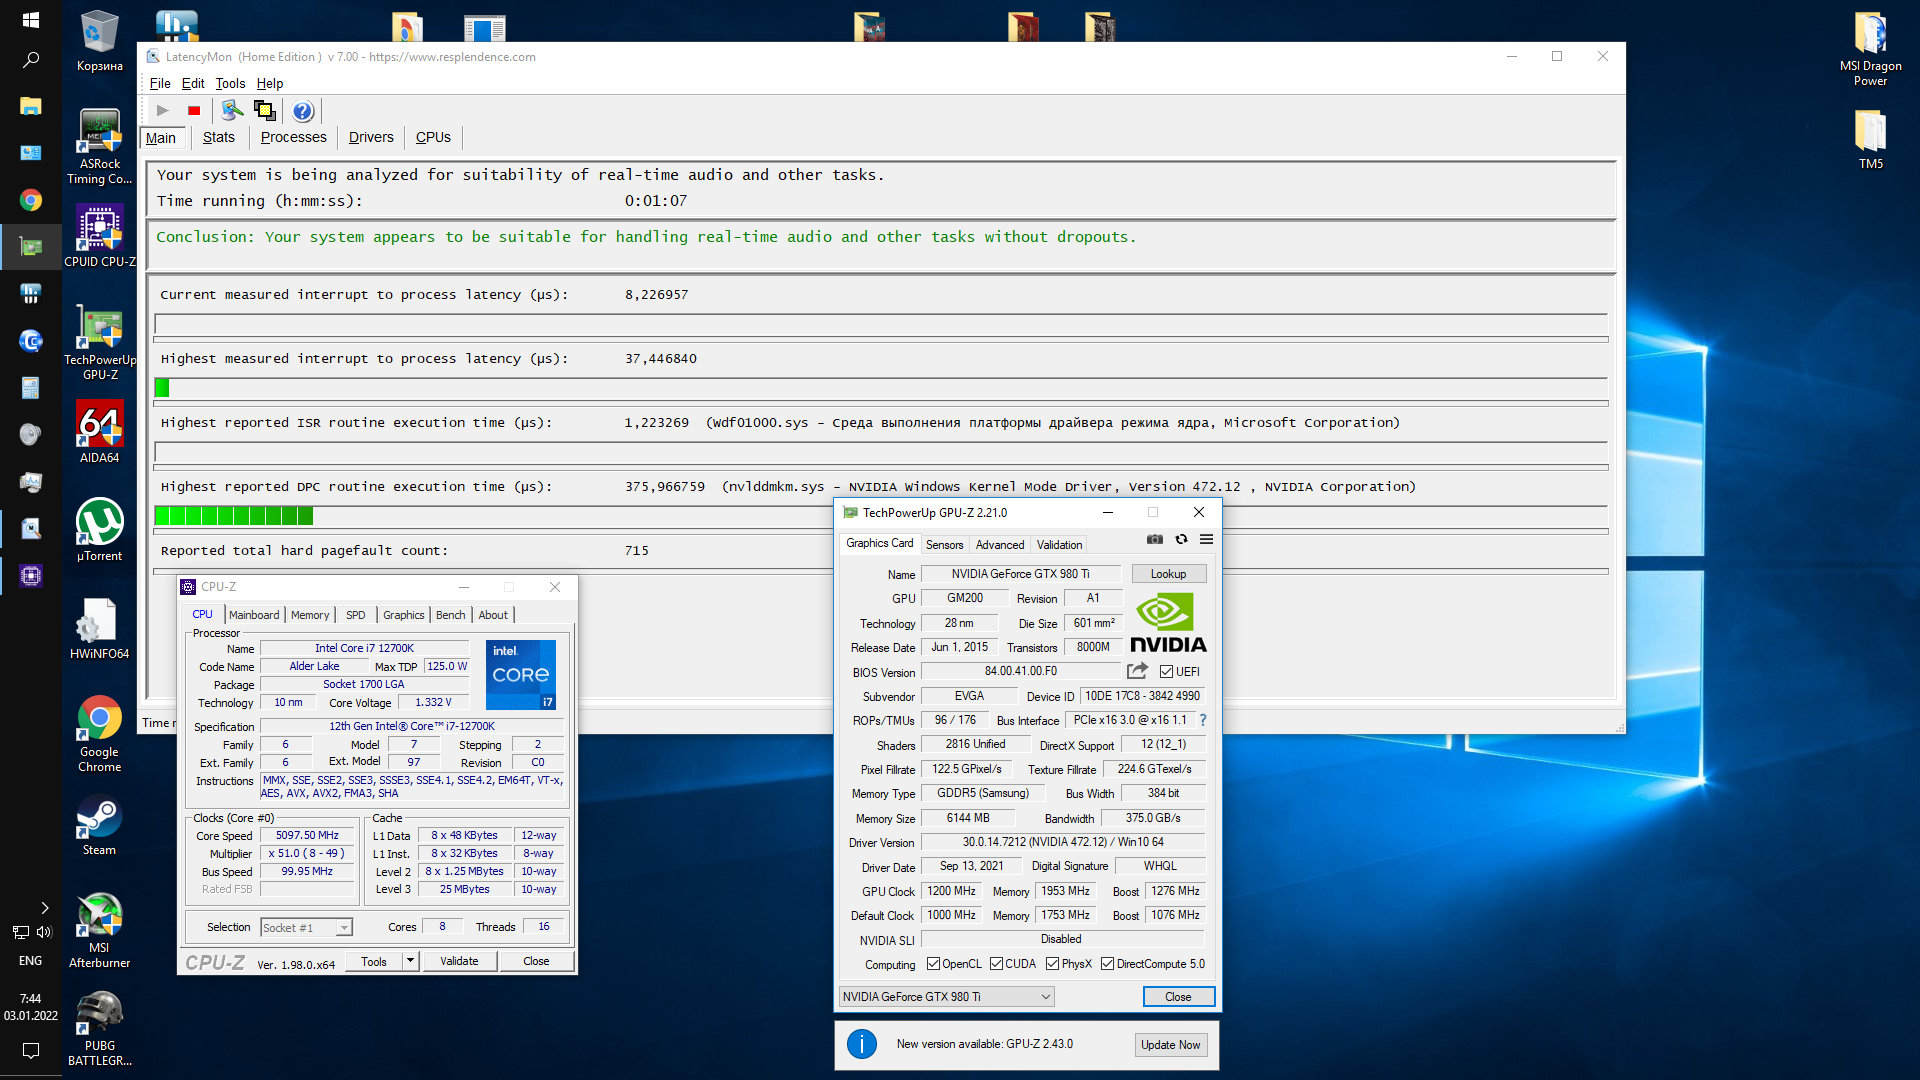Toggle the OpenCL checkbox
The width and height of the screenshot is (1920, 1080).
(x=933, y=964)
